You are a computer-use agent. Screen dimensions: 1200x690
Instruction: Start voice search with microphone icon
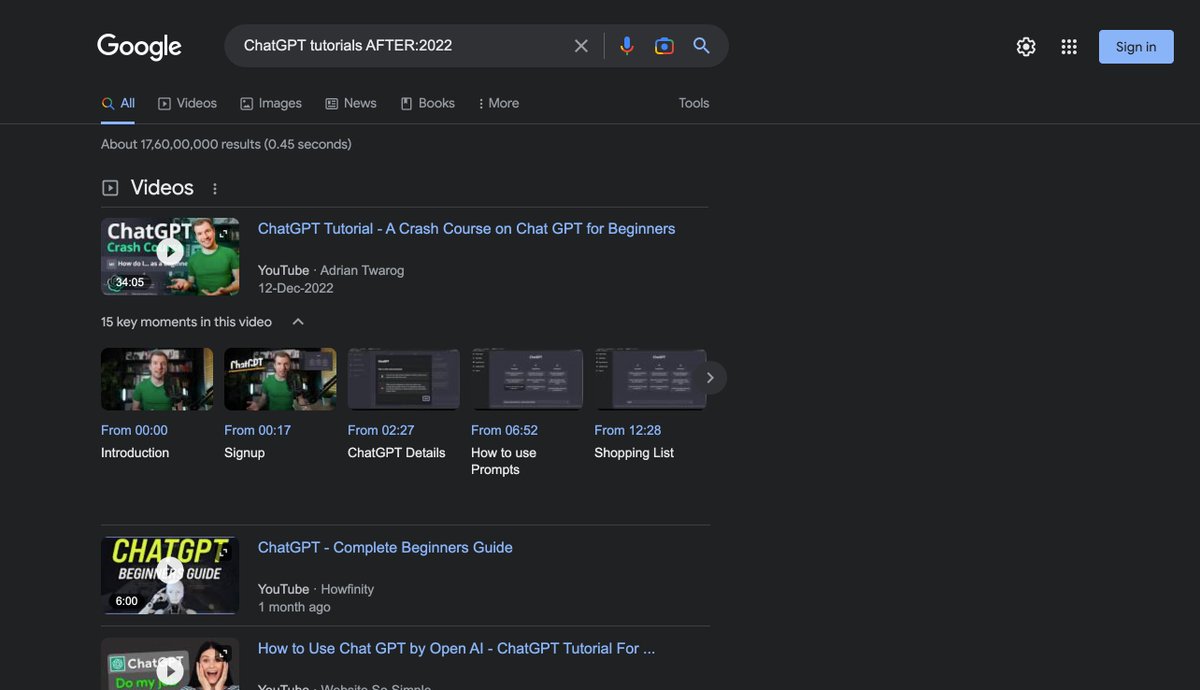coord(627,46)
